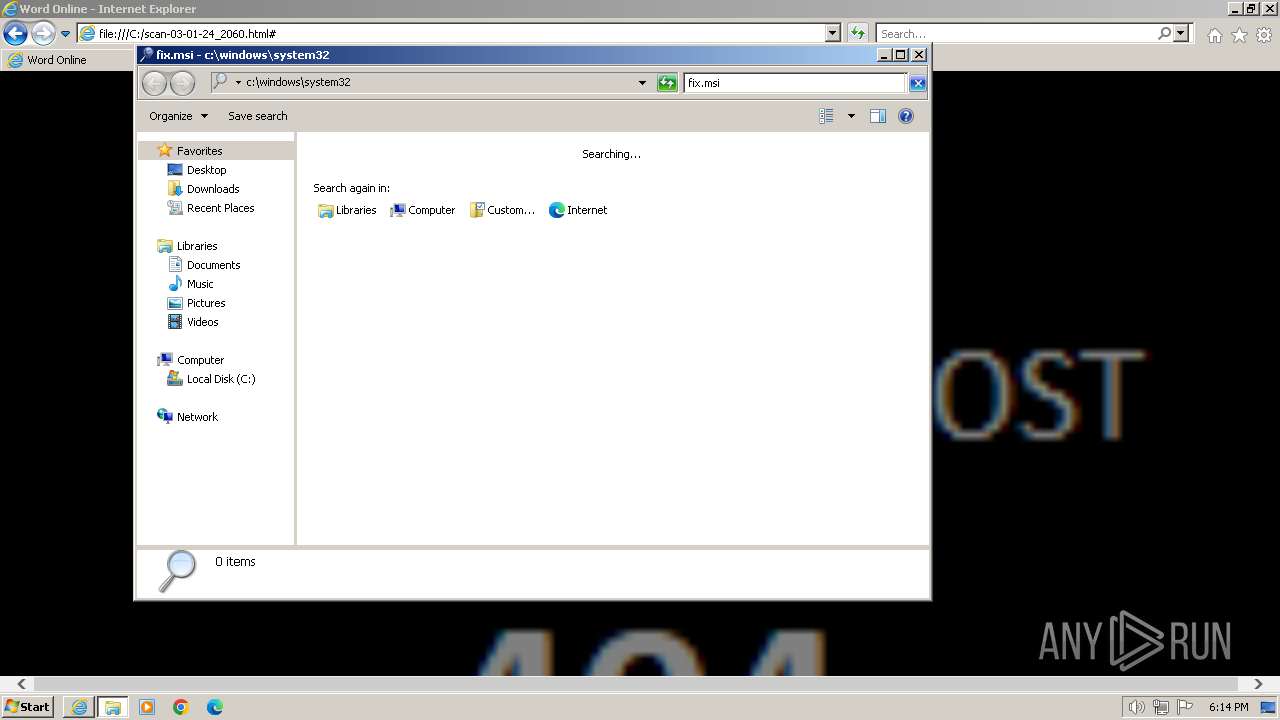Click the green refresh button in Explorer
This screenshot has width=1280, height=720.
click(x=667, y=83)
